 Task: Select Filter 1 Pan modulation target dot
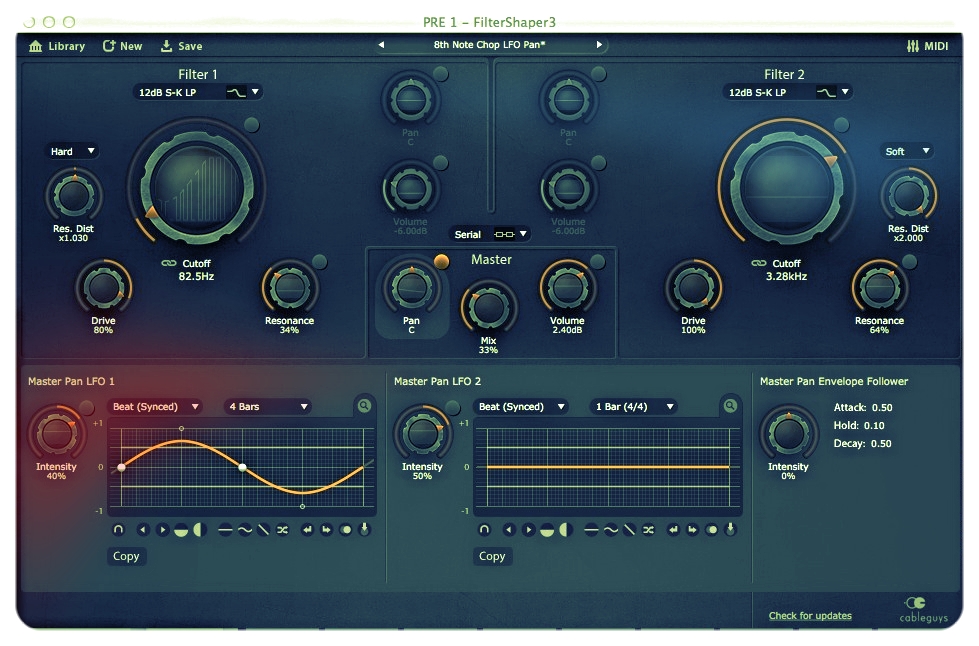click(441, 74)
